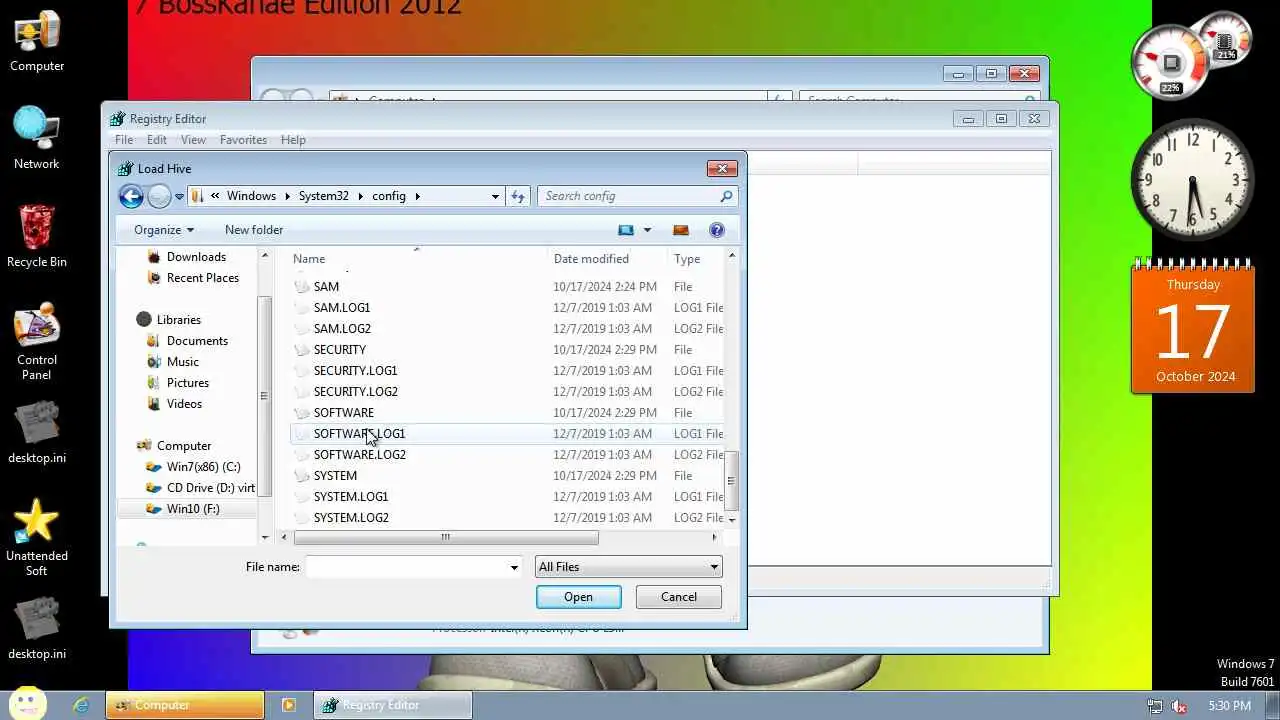Image resolution: width=1280 pixels, height=720 pixels.
Task: Click the Registry Editor taskbar button
Action: tap(392, 705)
